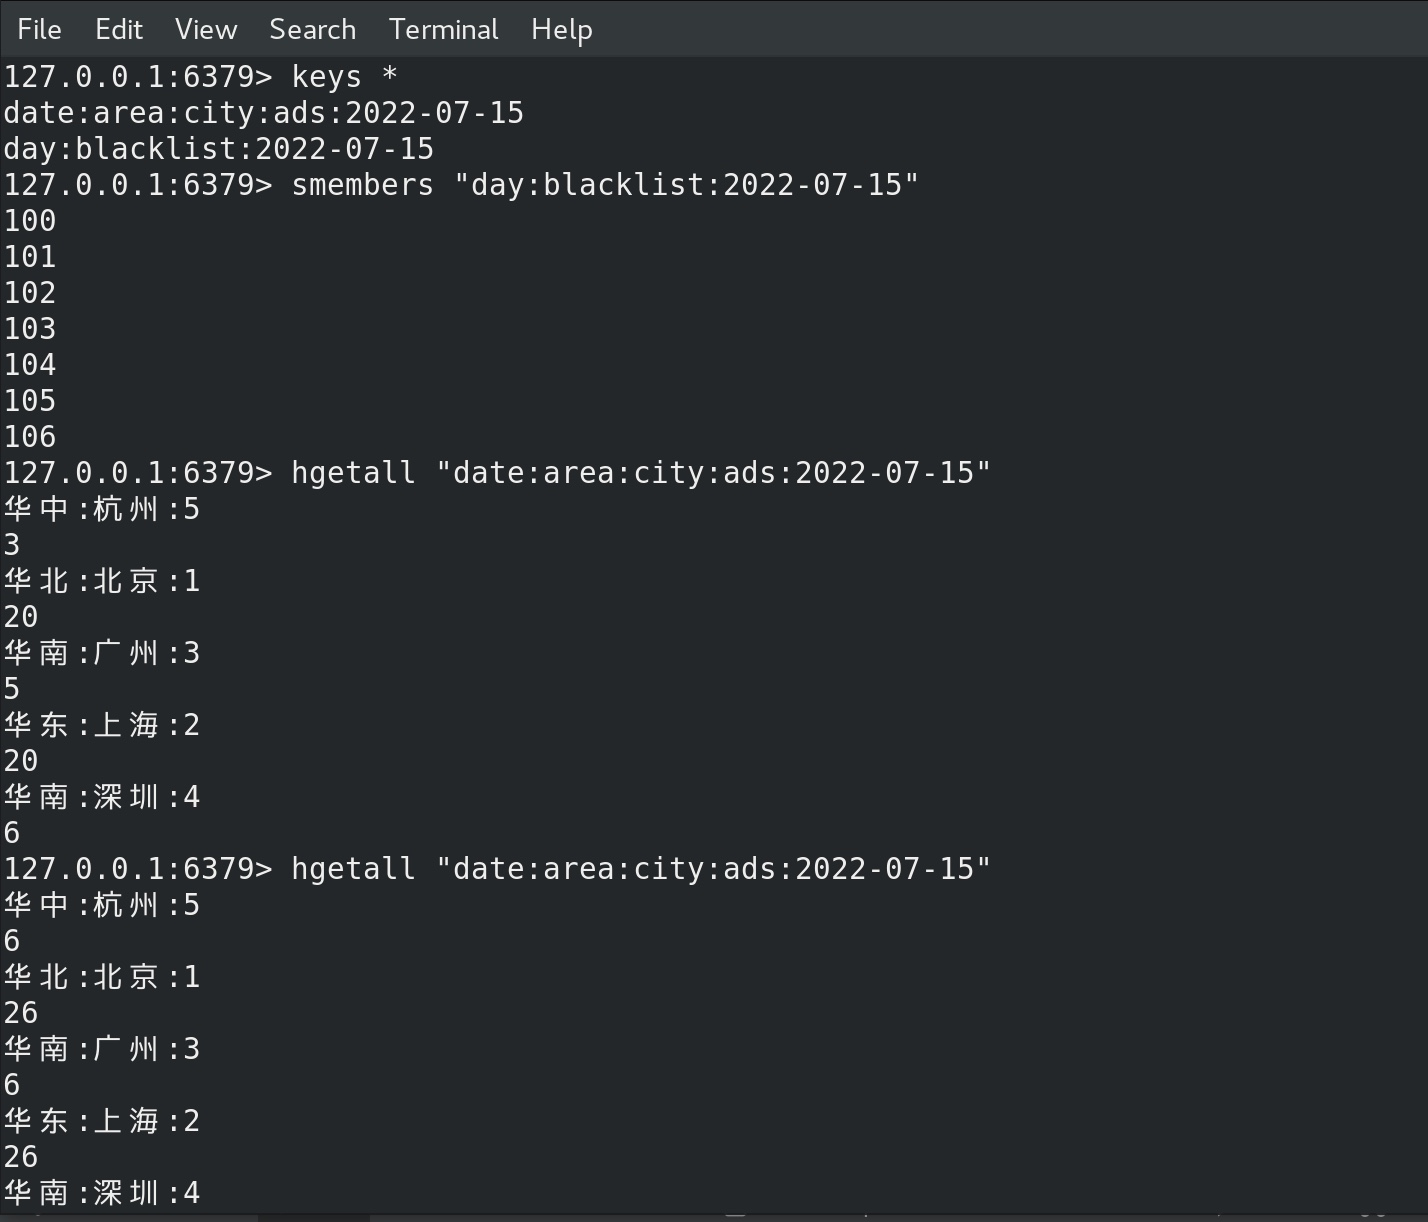Click the smembers command line
1428x1222 pixels.
click(x=461, y=185)
